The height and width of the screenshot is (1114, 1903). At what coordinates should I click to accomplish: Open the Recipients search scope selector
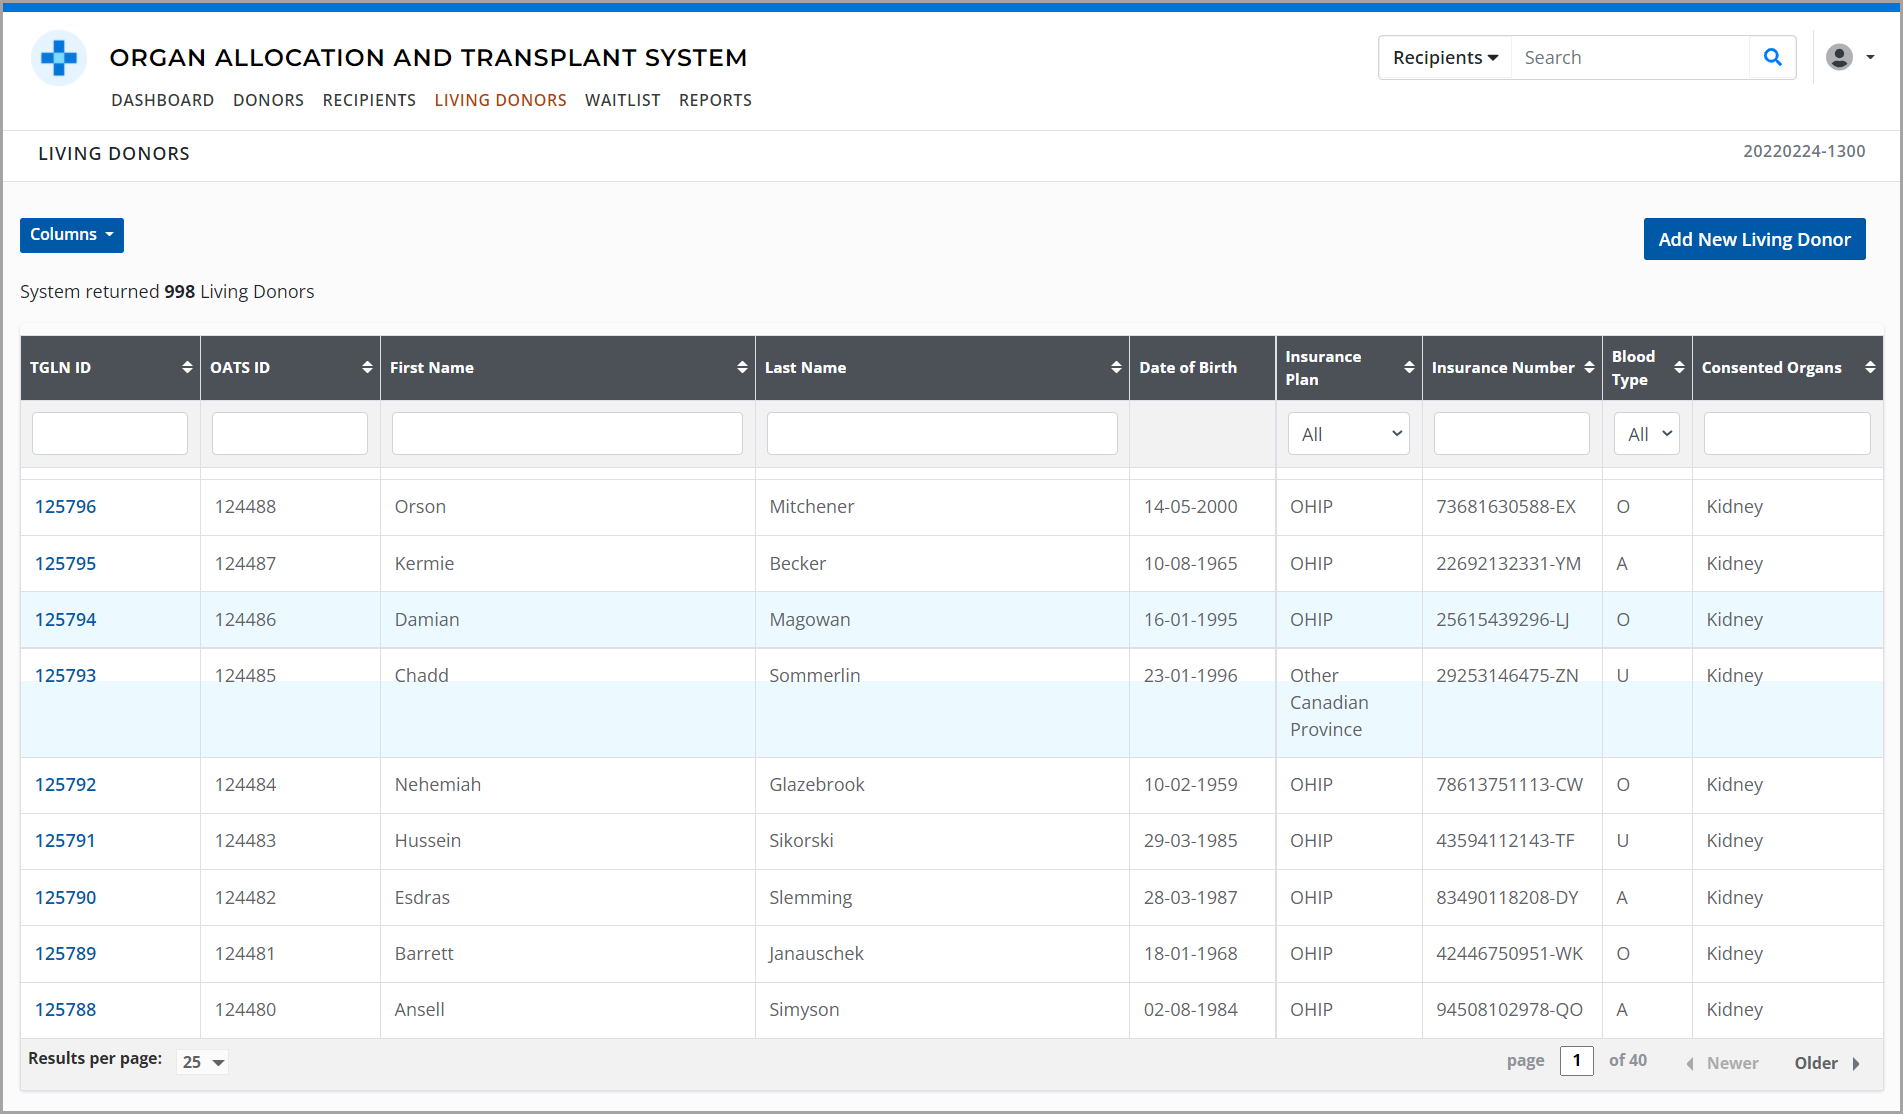(1443, 57)
